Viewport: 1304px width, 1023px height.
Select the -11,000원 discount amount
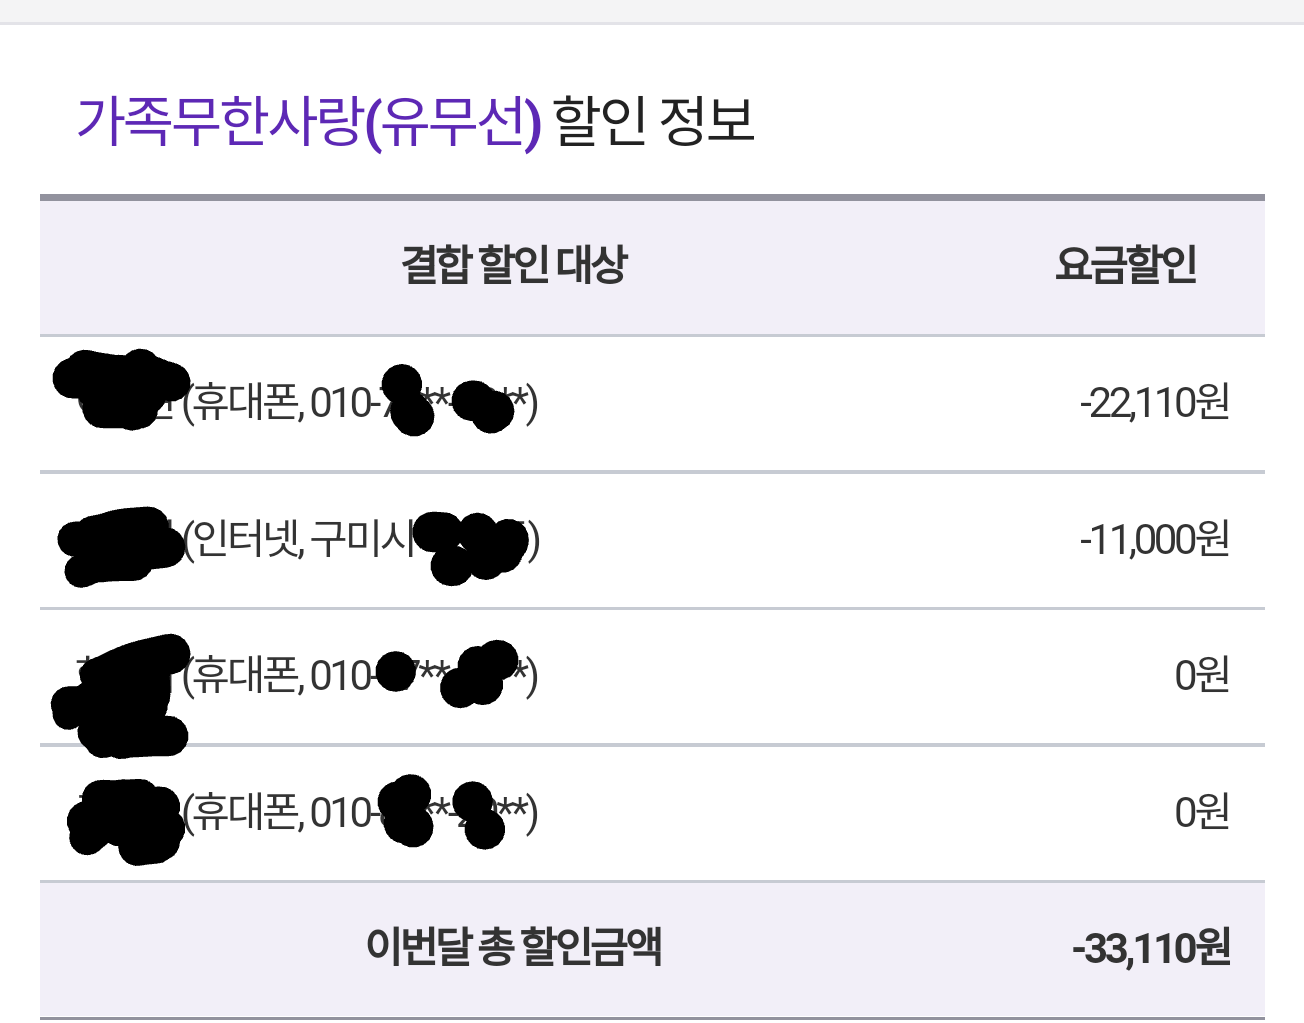pos(1154,540)
